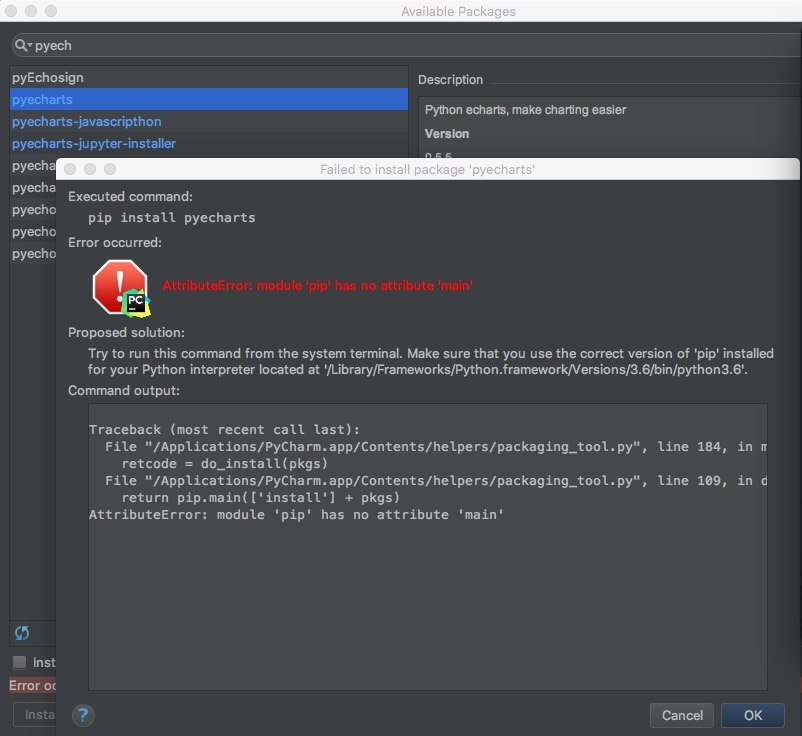Click the pyech search field
The image size is (802, 736).
[x=409, y=46]
